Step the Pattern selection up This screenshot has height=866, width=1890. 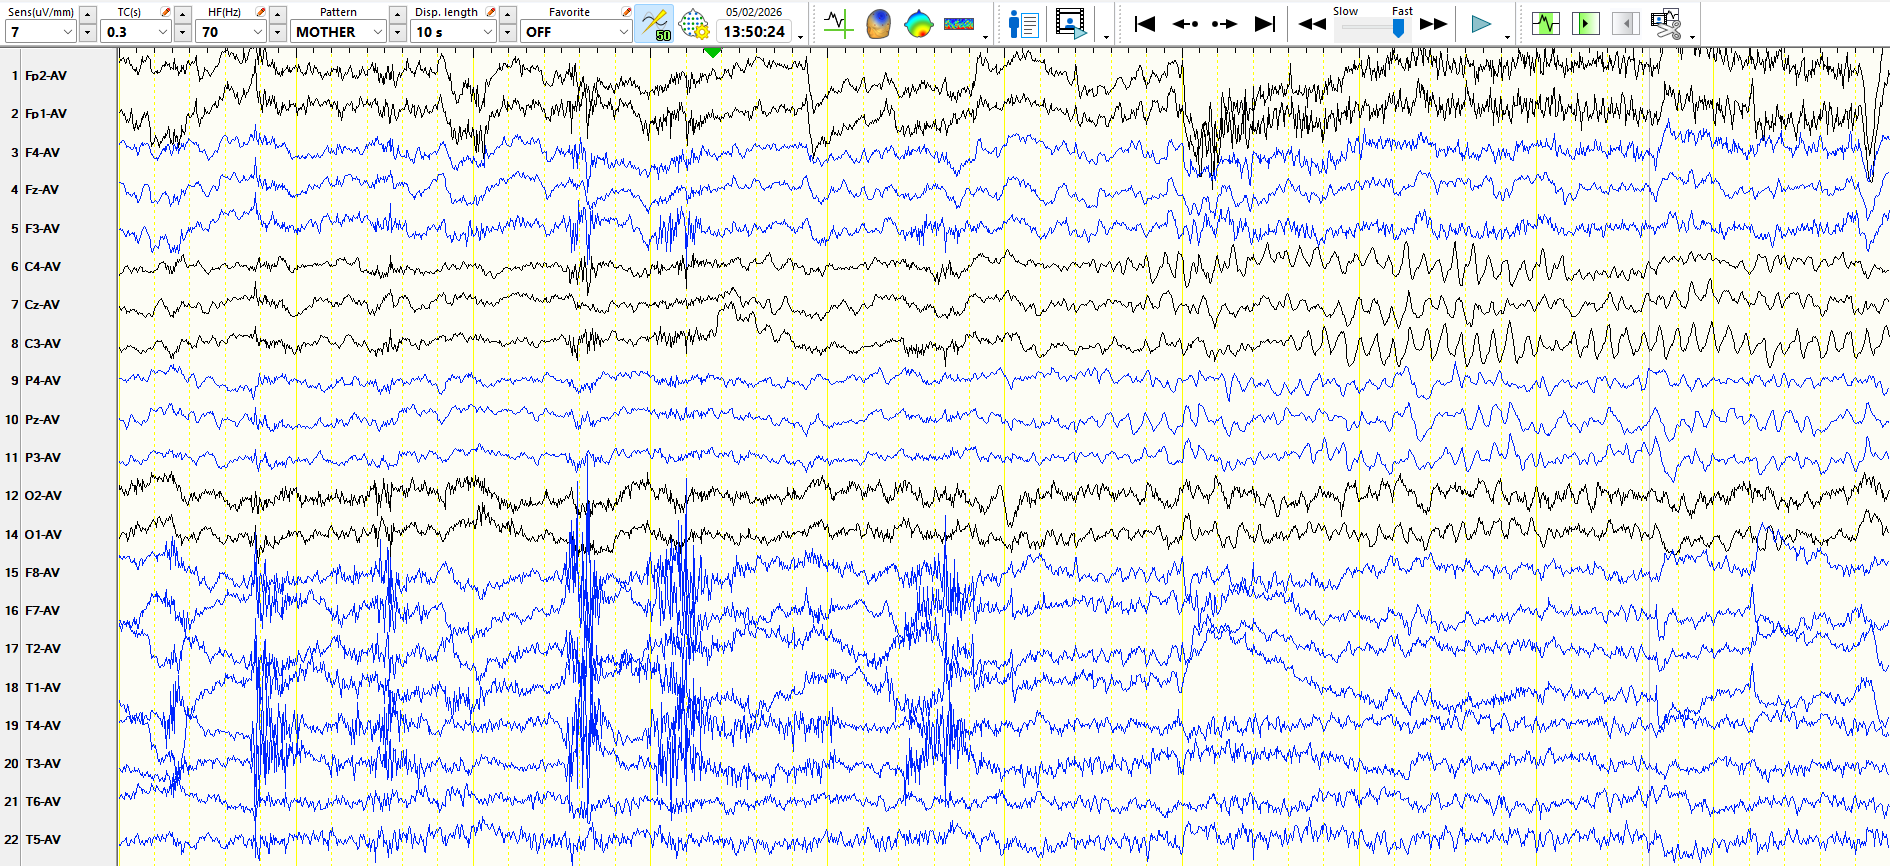point(398,14)
